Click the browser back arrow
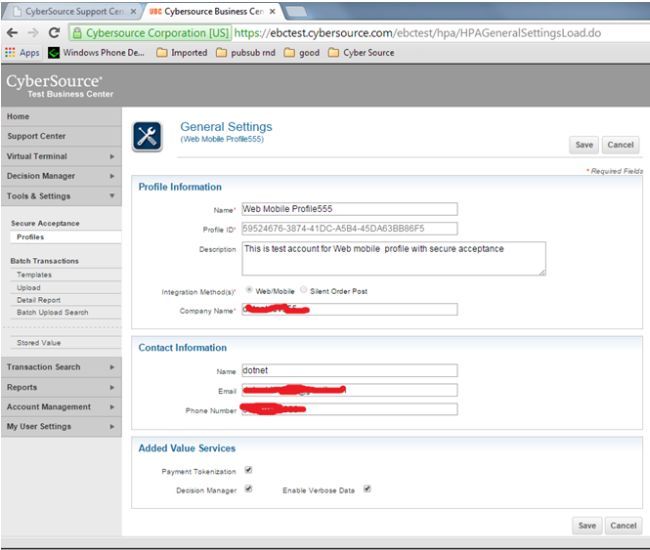 [12, 33]
